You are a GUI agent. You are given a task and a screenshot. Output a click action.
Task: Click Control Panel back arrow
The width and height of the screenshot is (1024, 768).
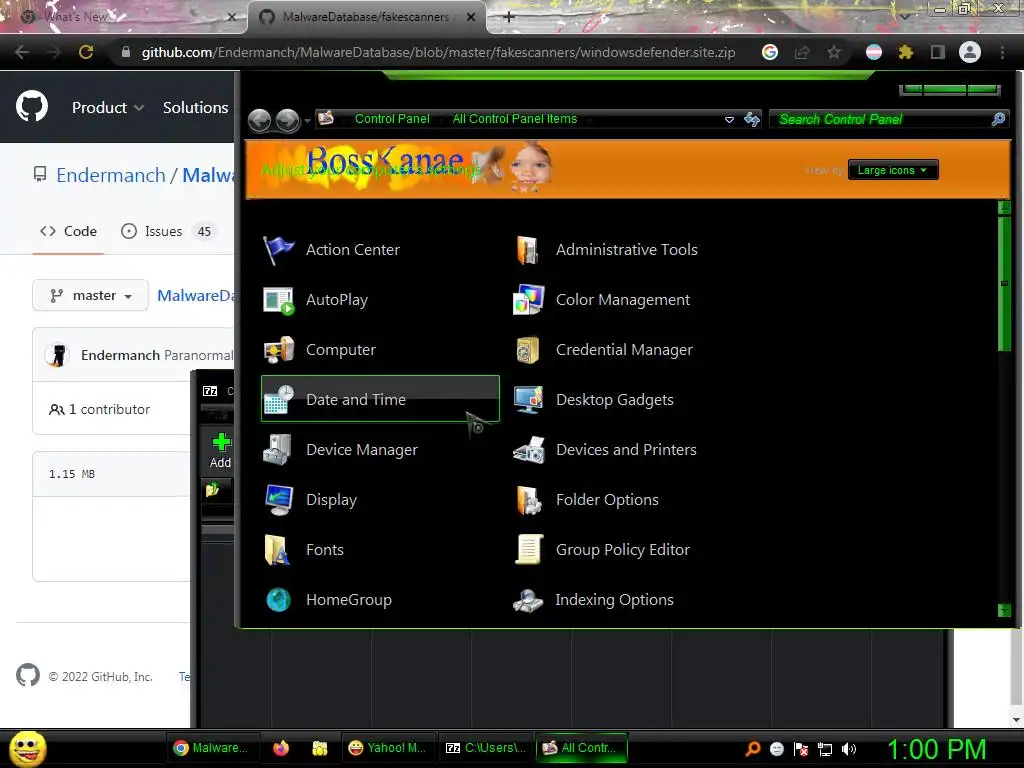point(260,120)
